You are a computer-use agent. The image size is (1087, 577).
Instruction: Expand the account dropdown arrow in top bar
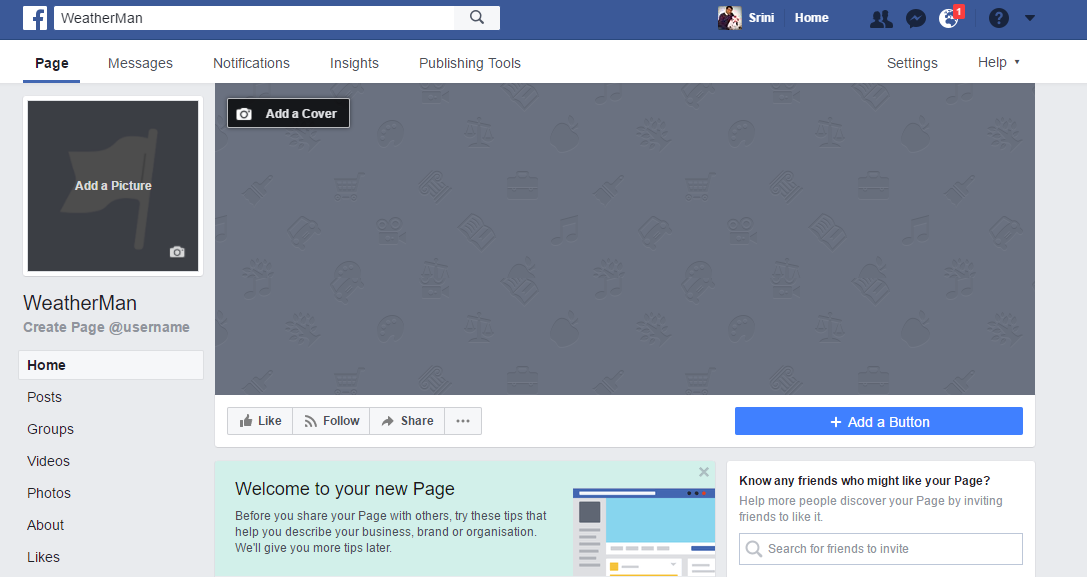[x=1029, y=18]
